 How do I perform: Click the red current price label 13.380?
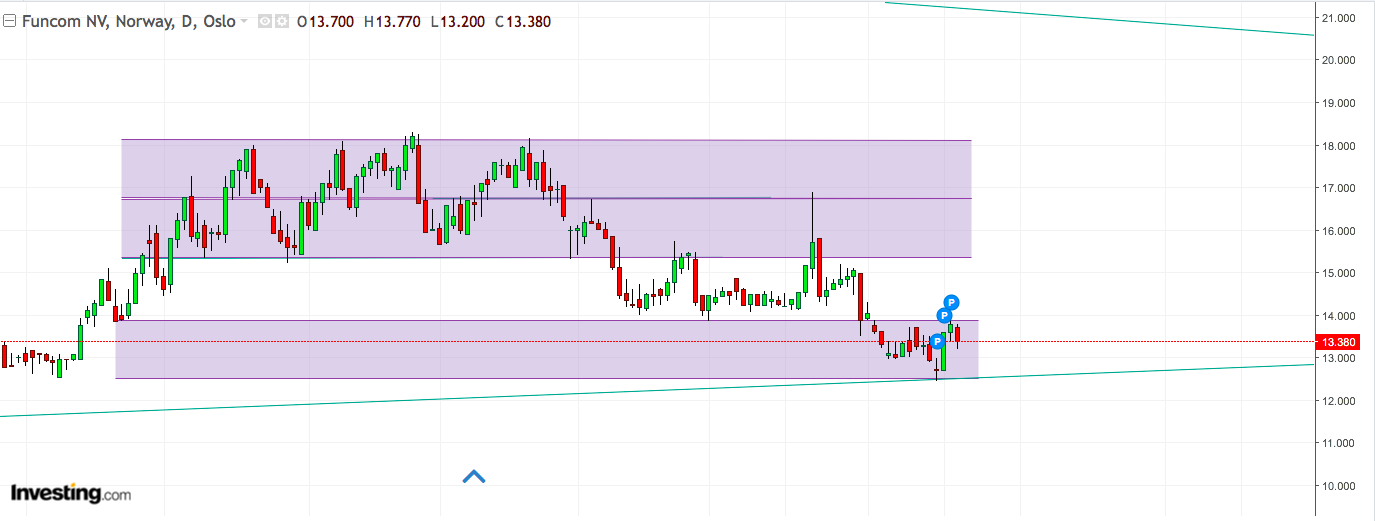tap(1337, 342)
